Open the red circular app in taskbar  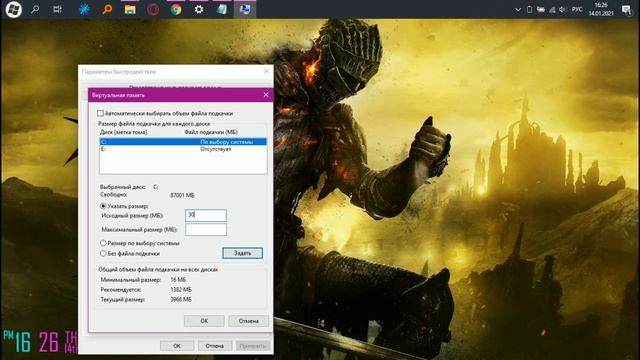(x=153, y=9)
